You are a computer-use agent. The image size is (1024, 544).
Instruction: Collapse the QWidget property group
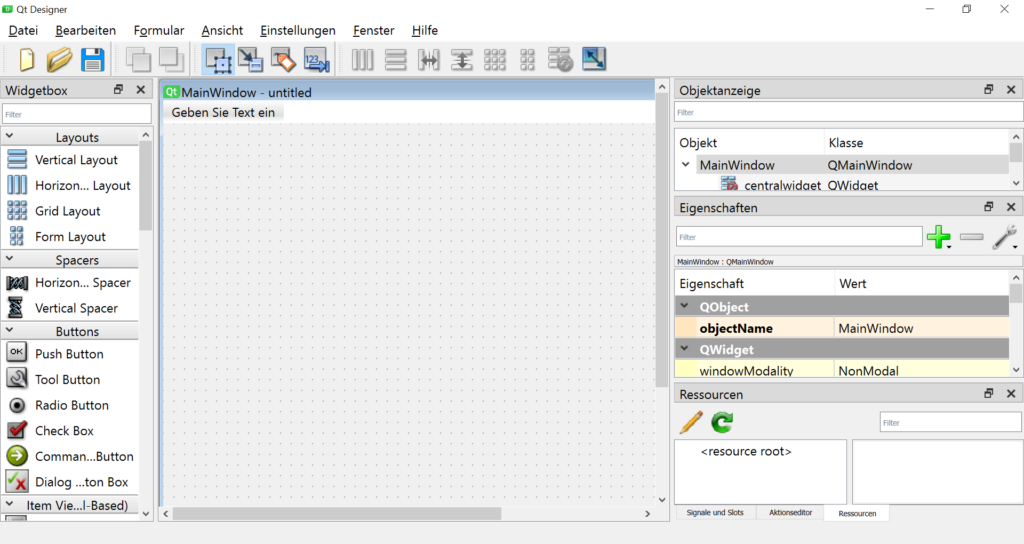coord(684,349)
